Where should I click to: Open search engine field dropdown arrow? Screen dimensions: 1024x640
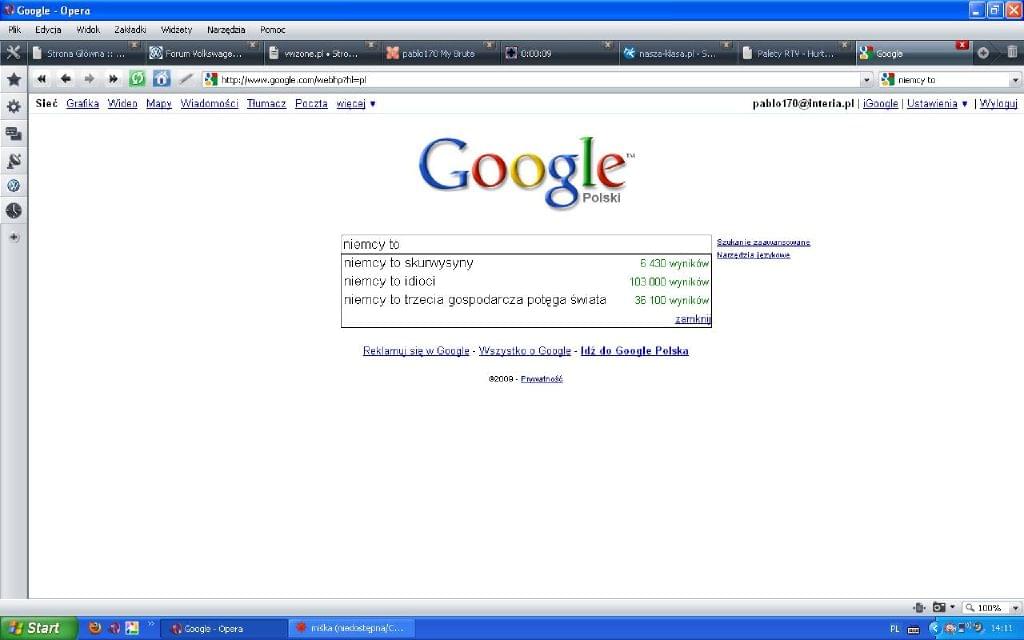[x=1016, y=80]
